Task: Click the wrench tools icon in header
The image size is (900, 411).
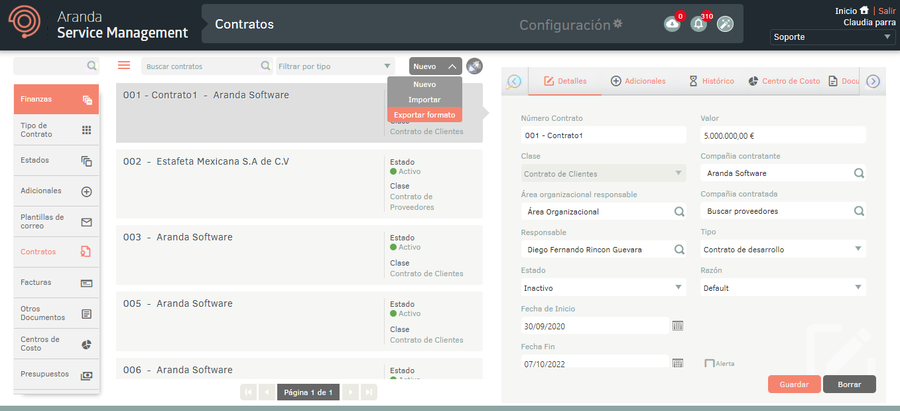Action: tap(726, 24)
